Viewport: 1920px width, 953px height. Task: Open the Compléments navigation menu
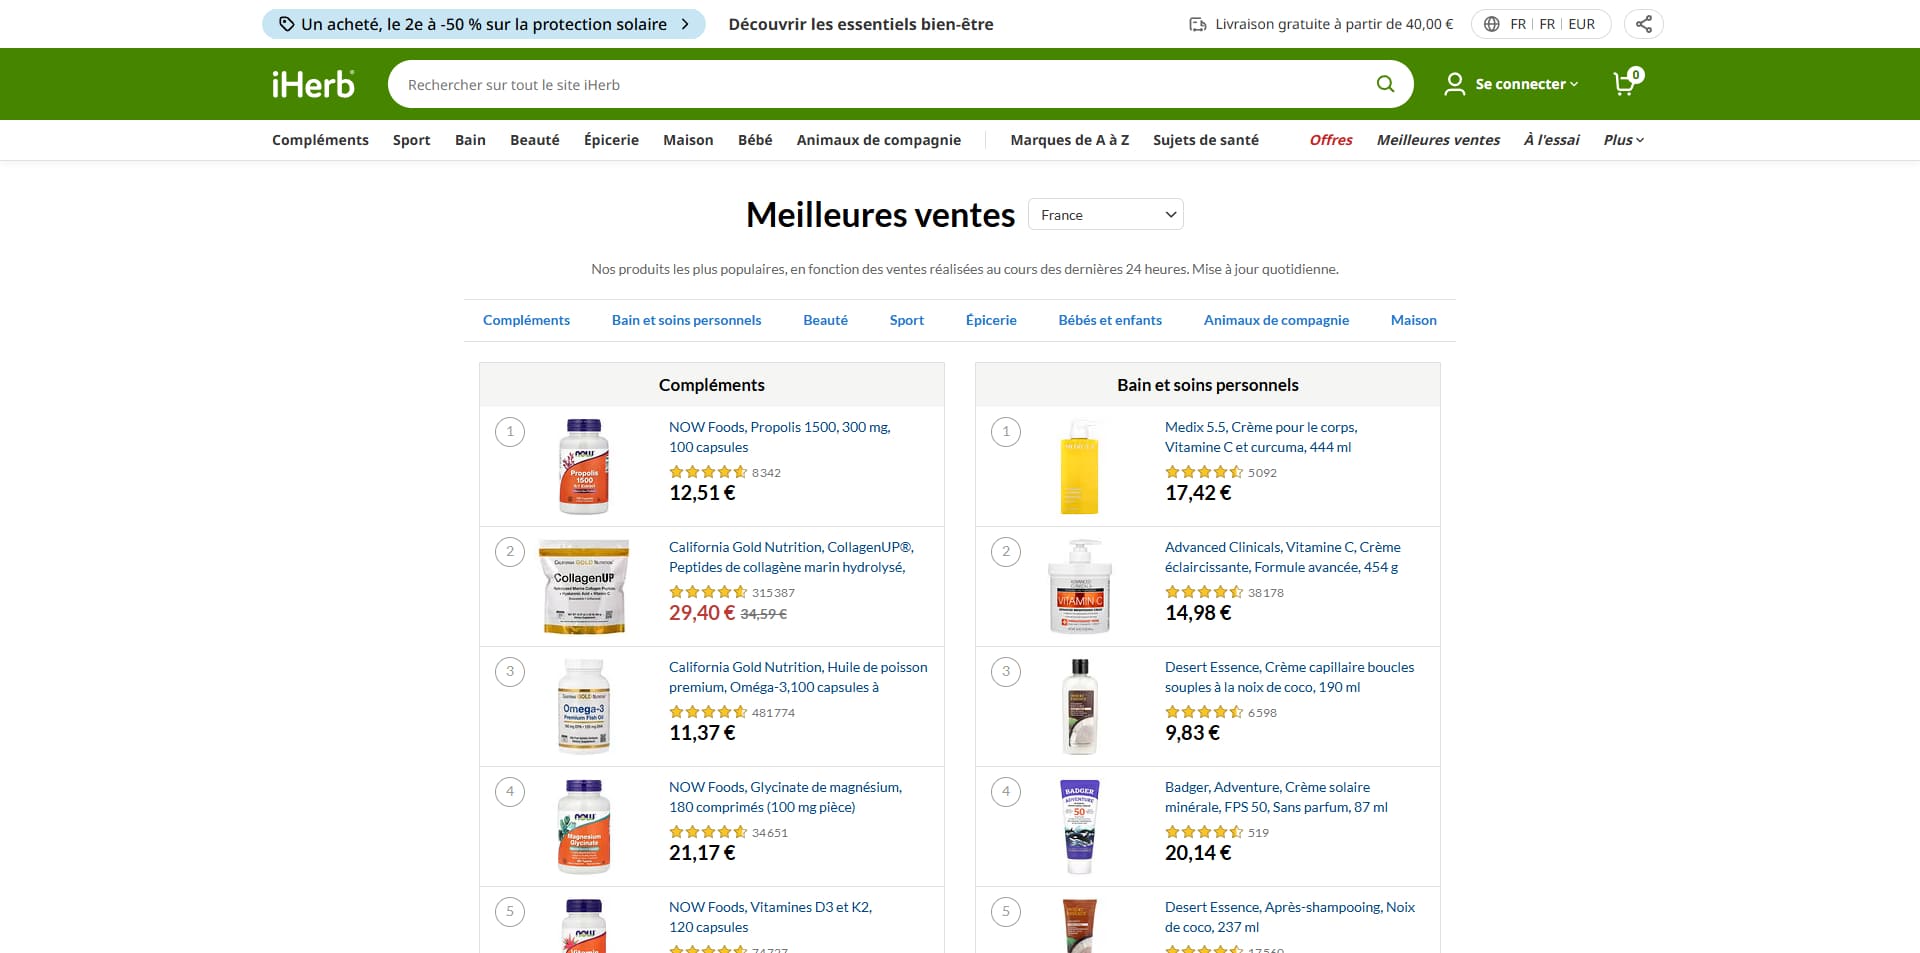click(320, 140)
